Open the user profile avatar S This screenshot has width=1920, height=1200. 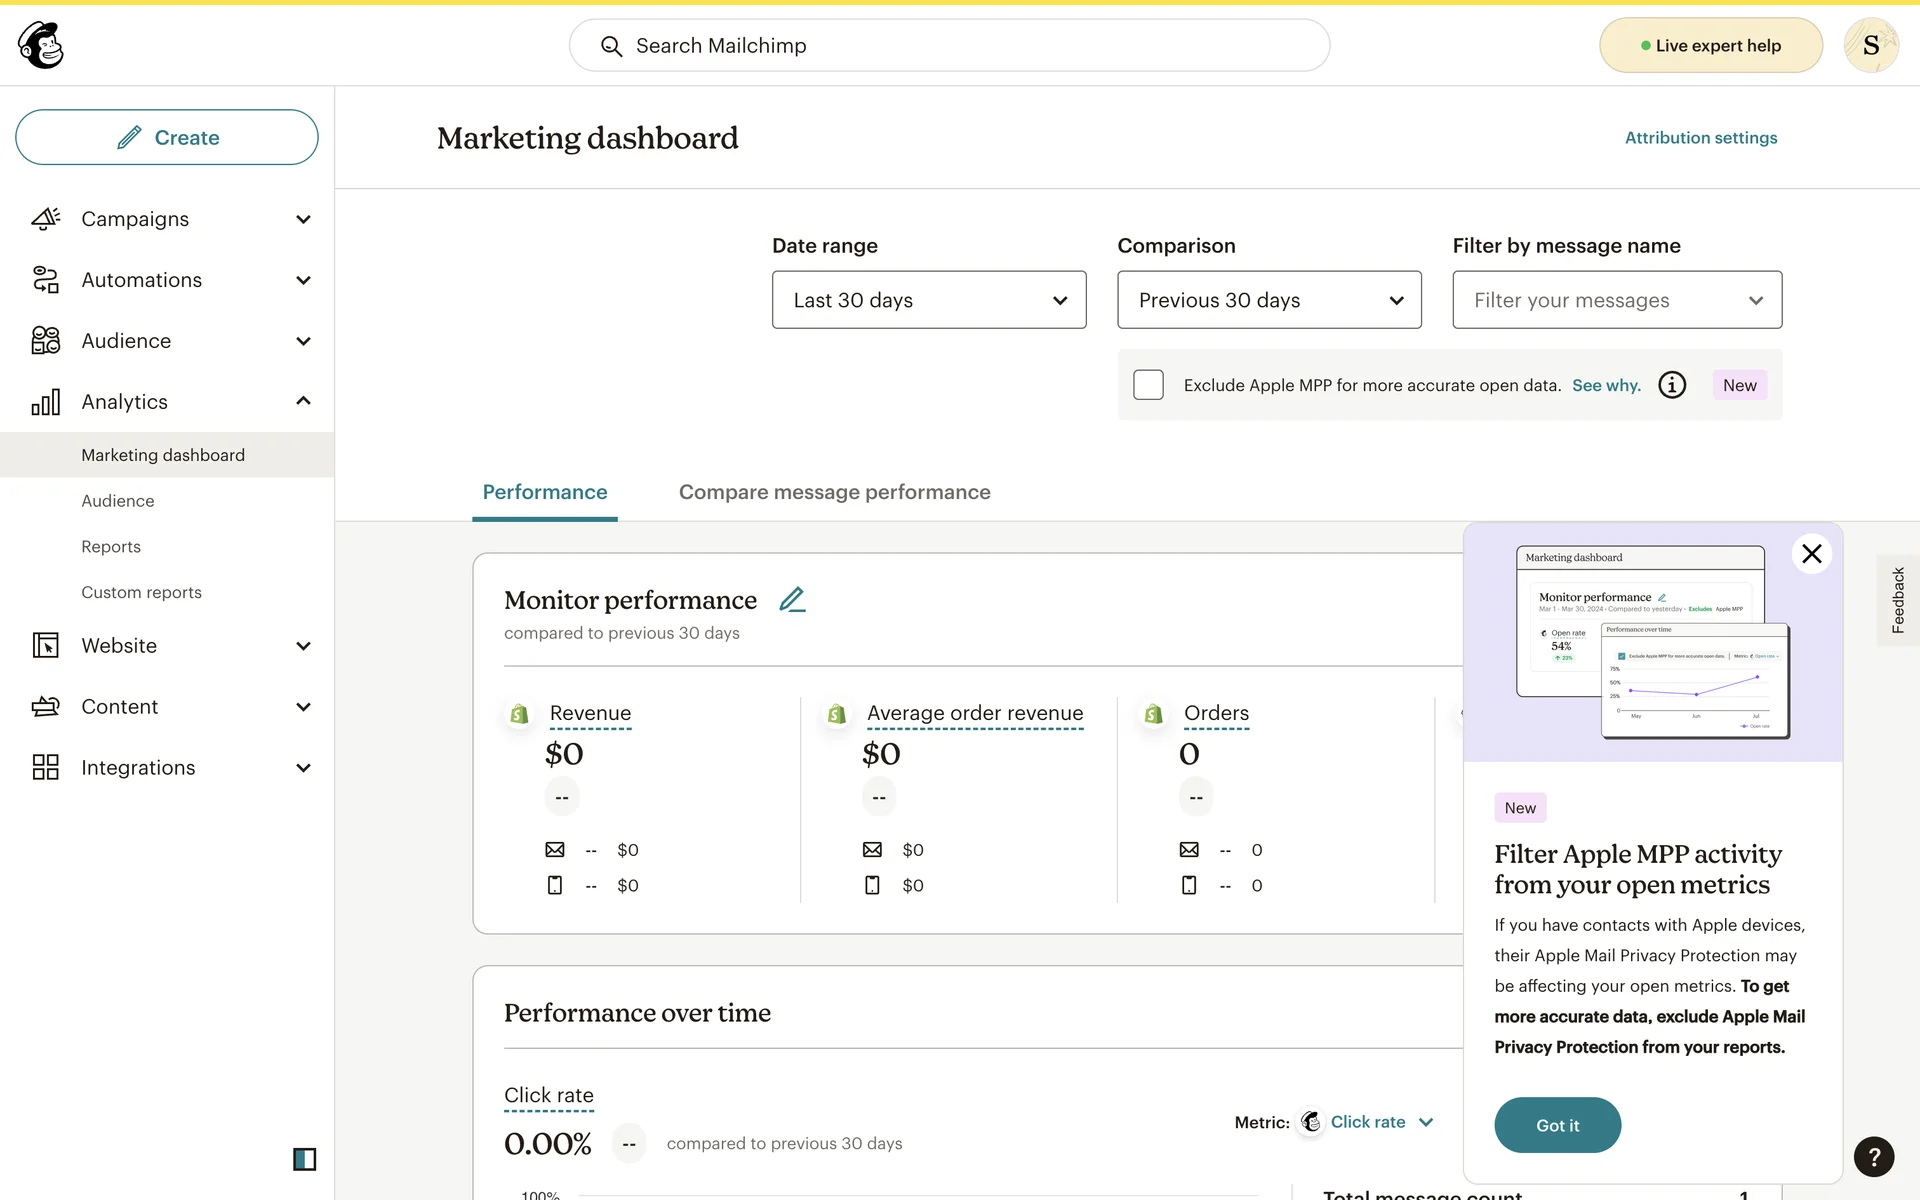(x=1870, y=45)
